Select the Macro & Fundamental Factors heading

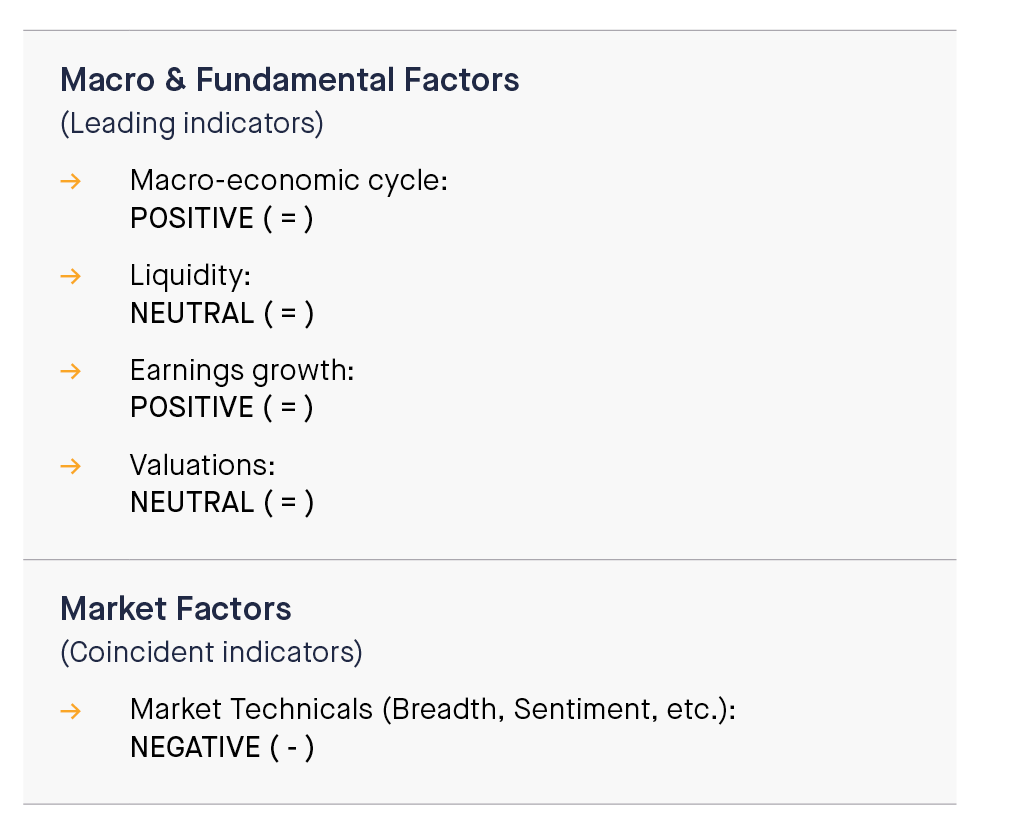pos(290,80)
